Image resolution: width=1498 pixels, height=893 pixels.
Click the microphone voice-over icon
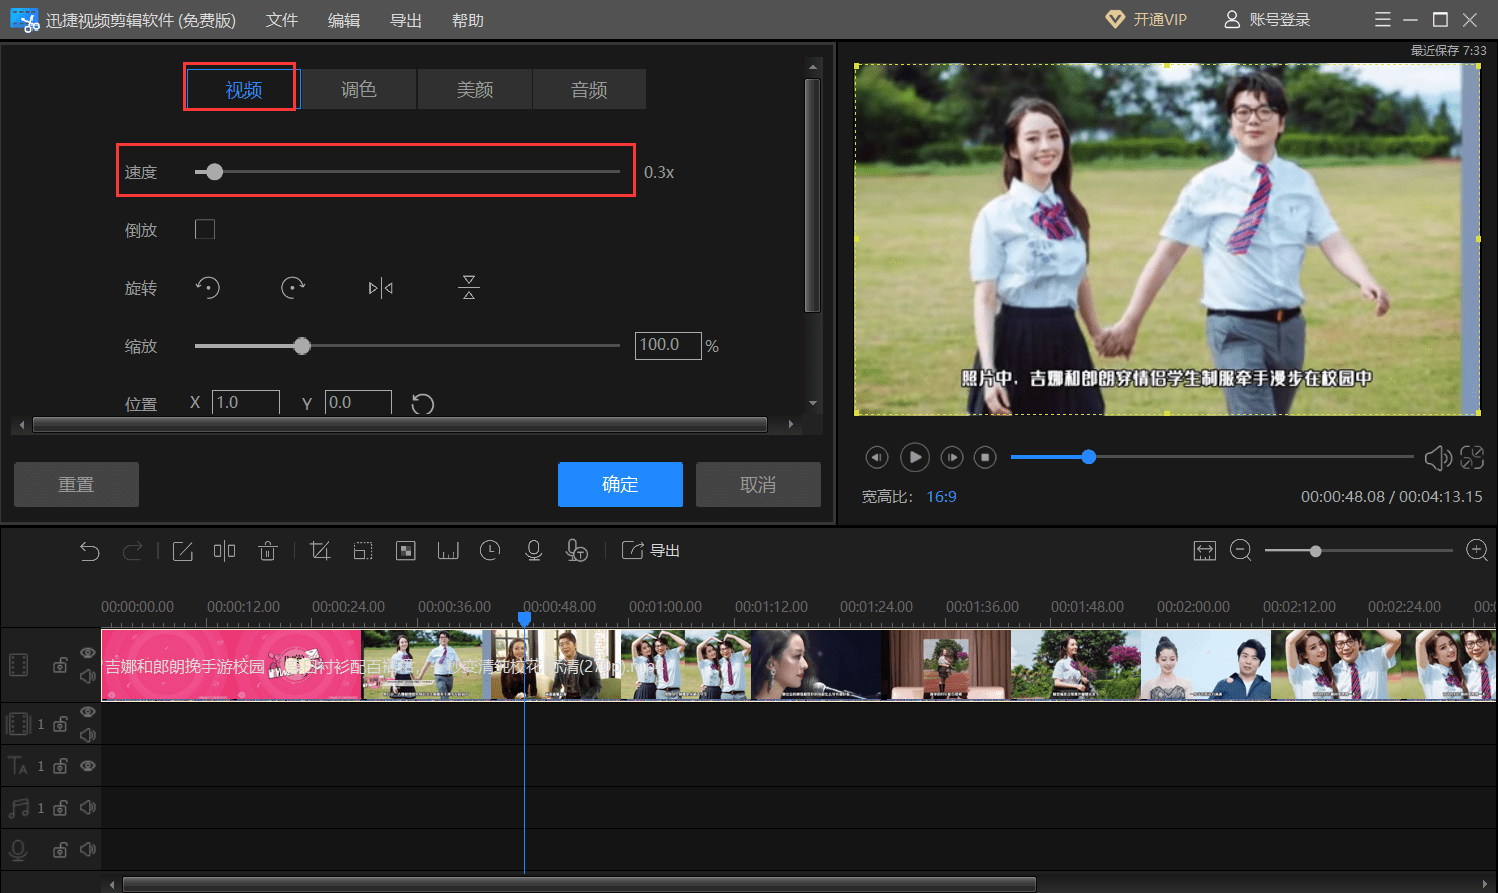[534, 551]
